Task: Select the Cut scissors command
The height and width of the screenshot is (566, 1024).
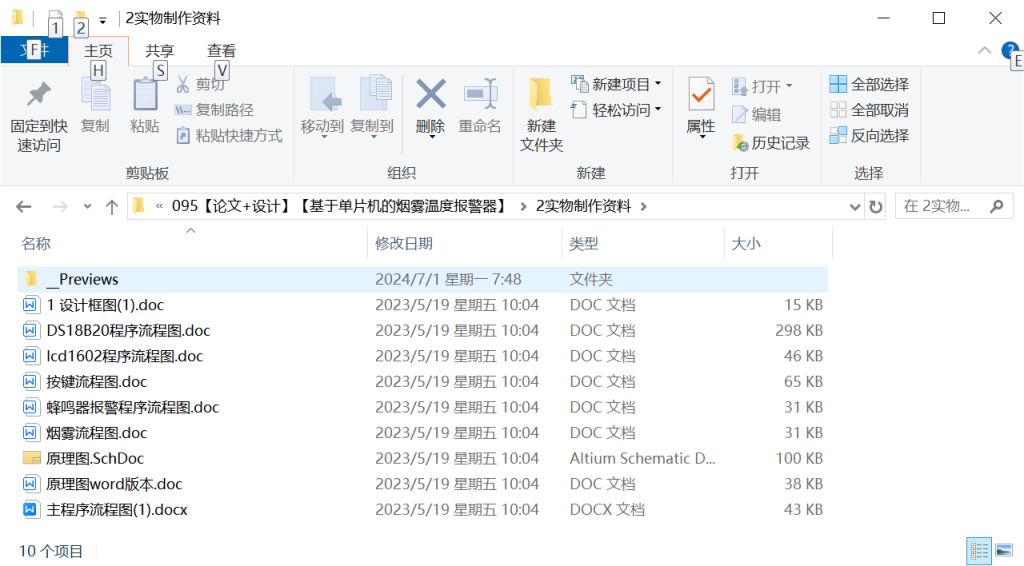Action: click(x=201, y=84)
